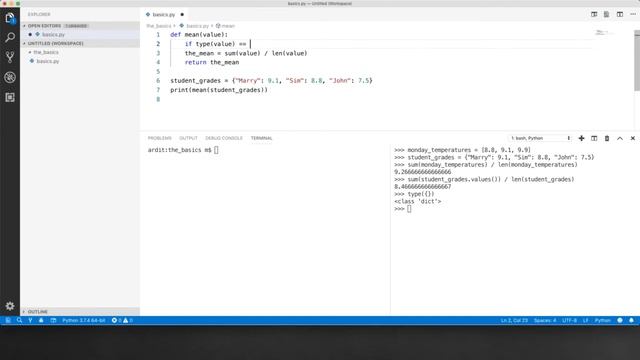640x360 pixels.
Task: Select Python interpreter version in status bar
Action: click(x=84, y=320)
